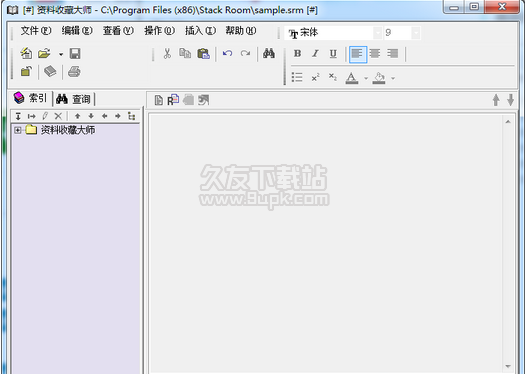
Task: Click the grayed fourth icon above the editor
Action: (x=204, y=100)
